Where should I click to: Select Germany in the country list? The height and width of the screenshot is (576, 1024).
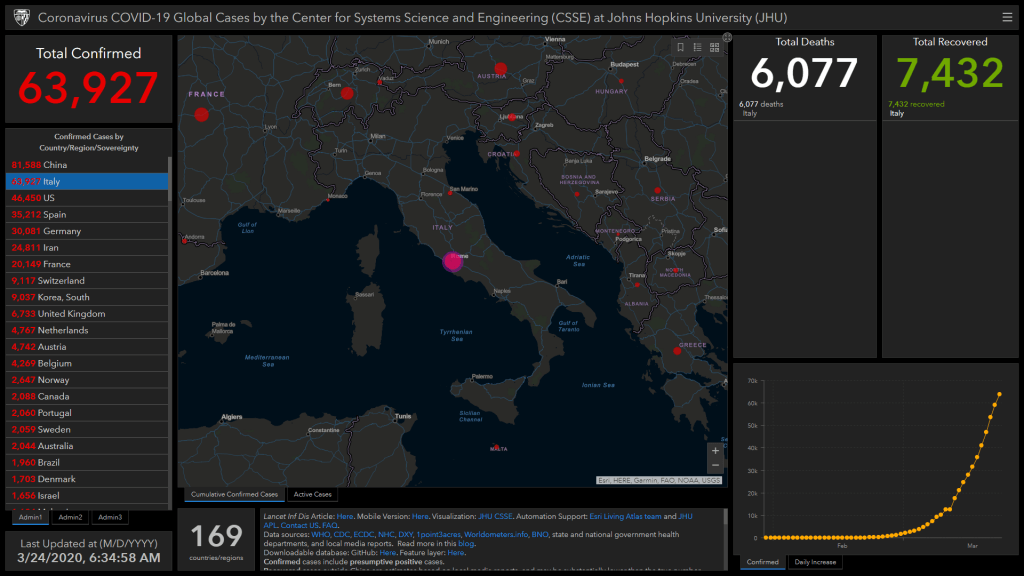[x=86, y=231]
